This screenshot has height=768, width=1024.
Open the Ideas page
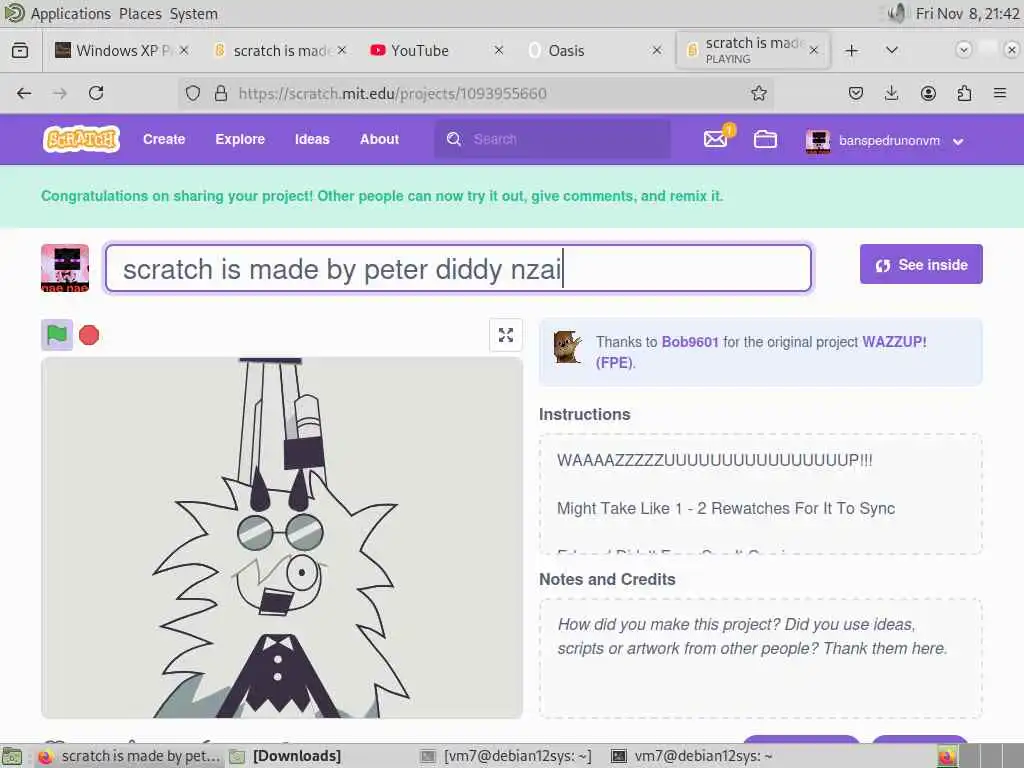click(312, 139)
